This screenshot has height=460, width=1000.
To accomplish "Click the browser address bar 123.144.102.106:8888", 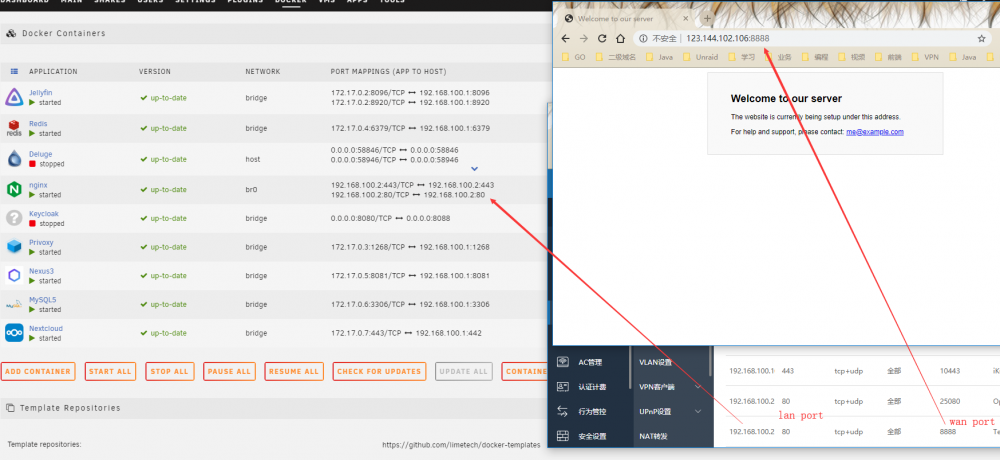I will coord(811,38).
